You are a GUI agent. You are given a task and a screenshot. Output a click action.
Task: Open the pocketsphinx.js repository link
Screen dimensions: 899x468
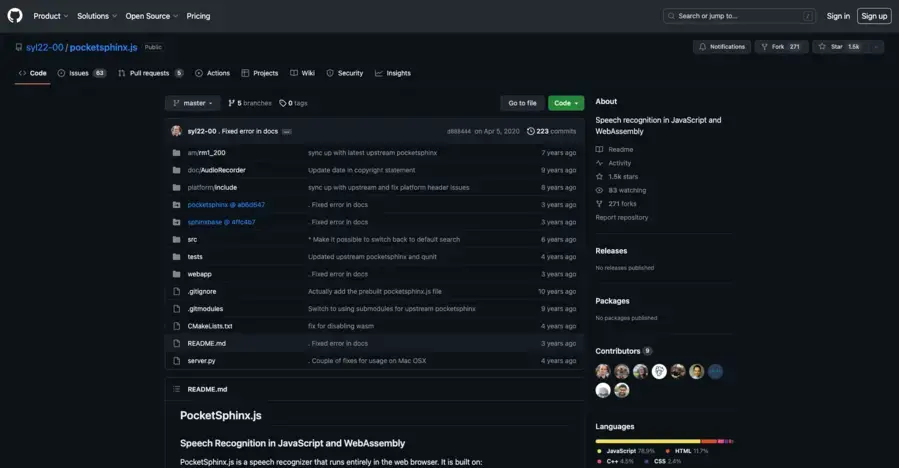coord(103,47)
